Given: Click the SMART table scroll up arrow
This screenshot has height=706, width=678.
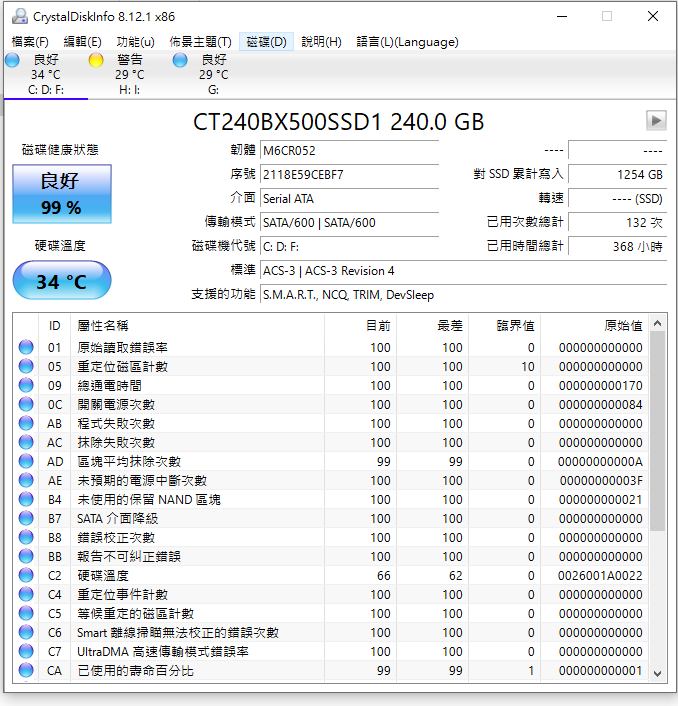Looking at the screenshot, I should 657,323.
